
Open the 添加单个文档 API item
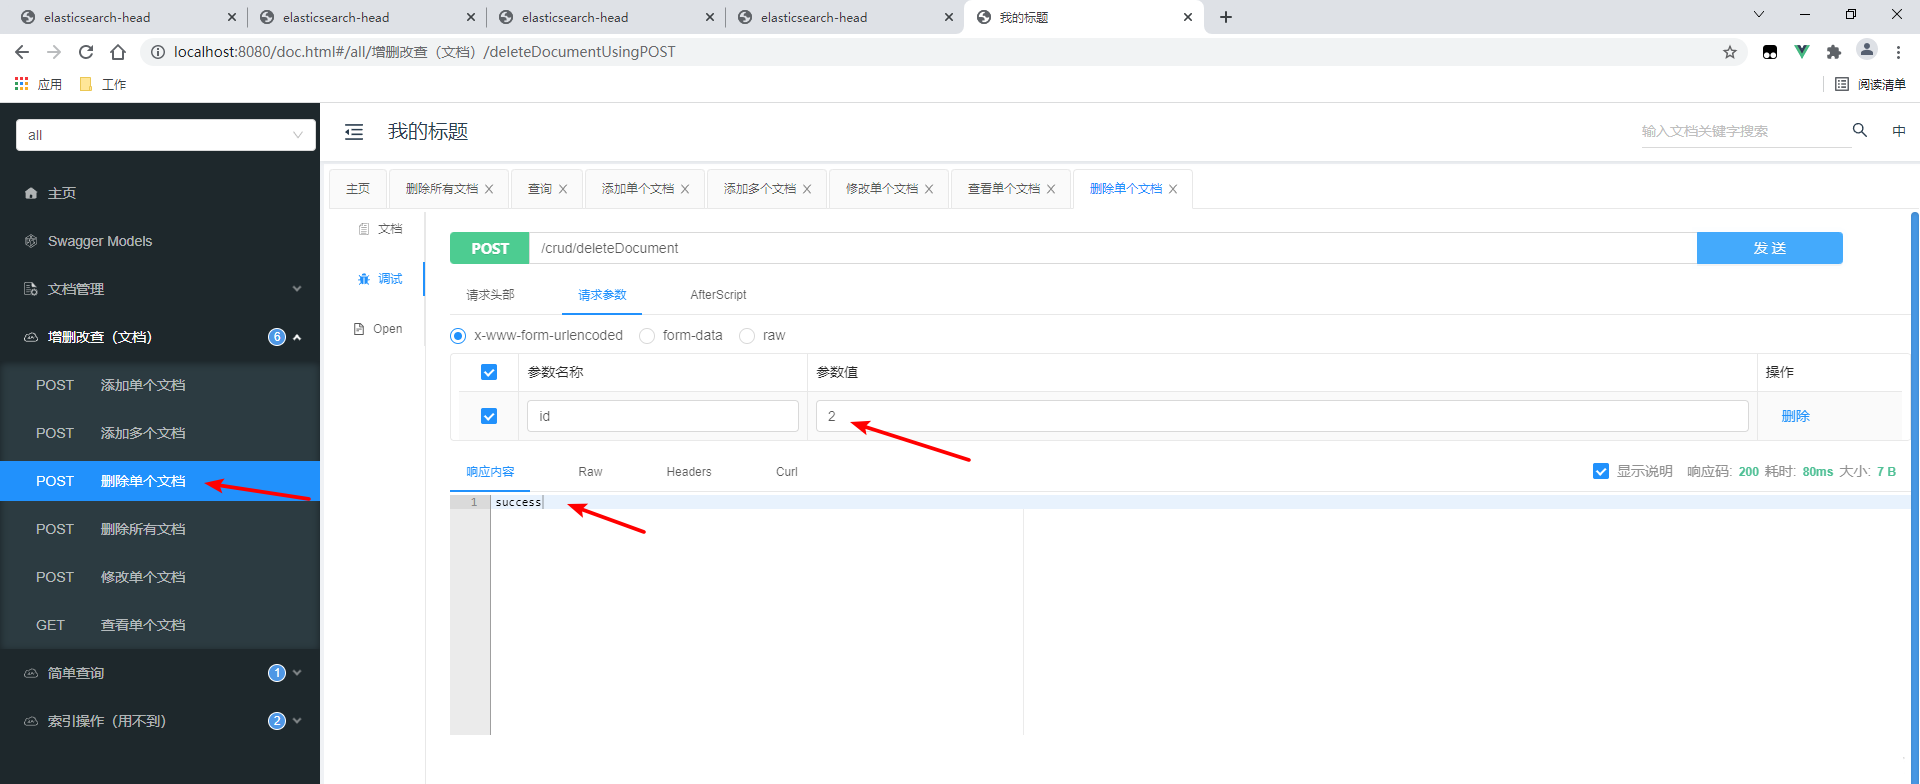click(x=160, y=385)
